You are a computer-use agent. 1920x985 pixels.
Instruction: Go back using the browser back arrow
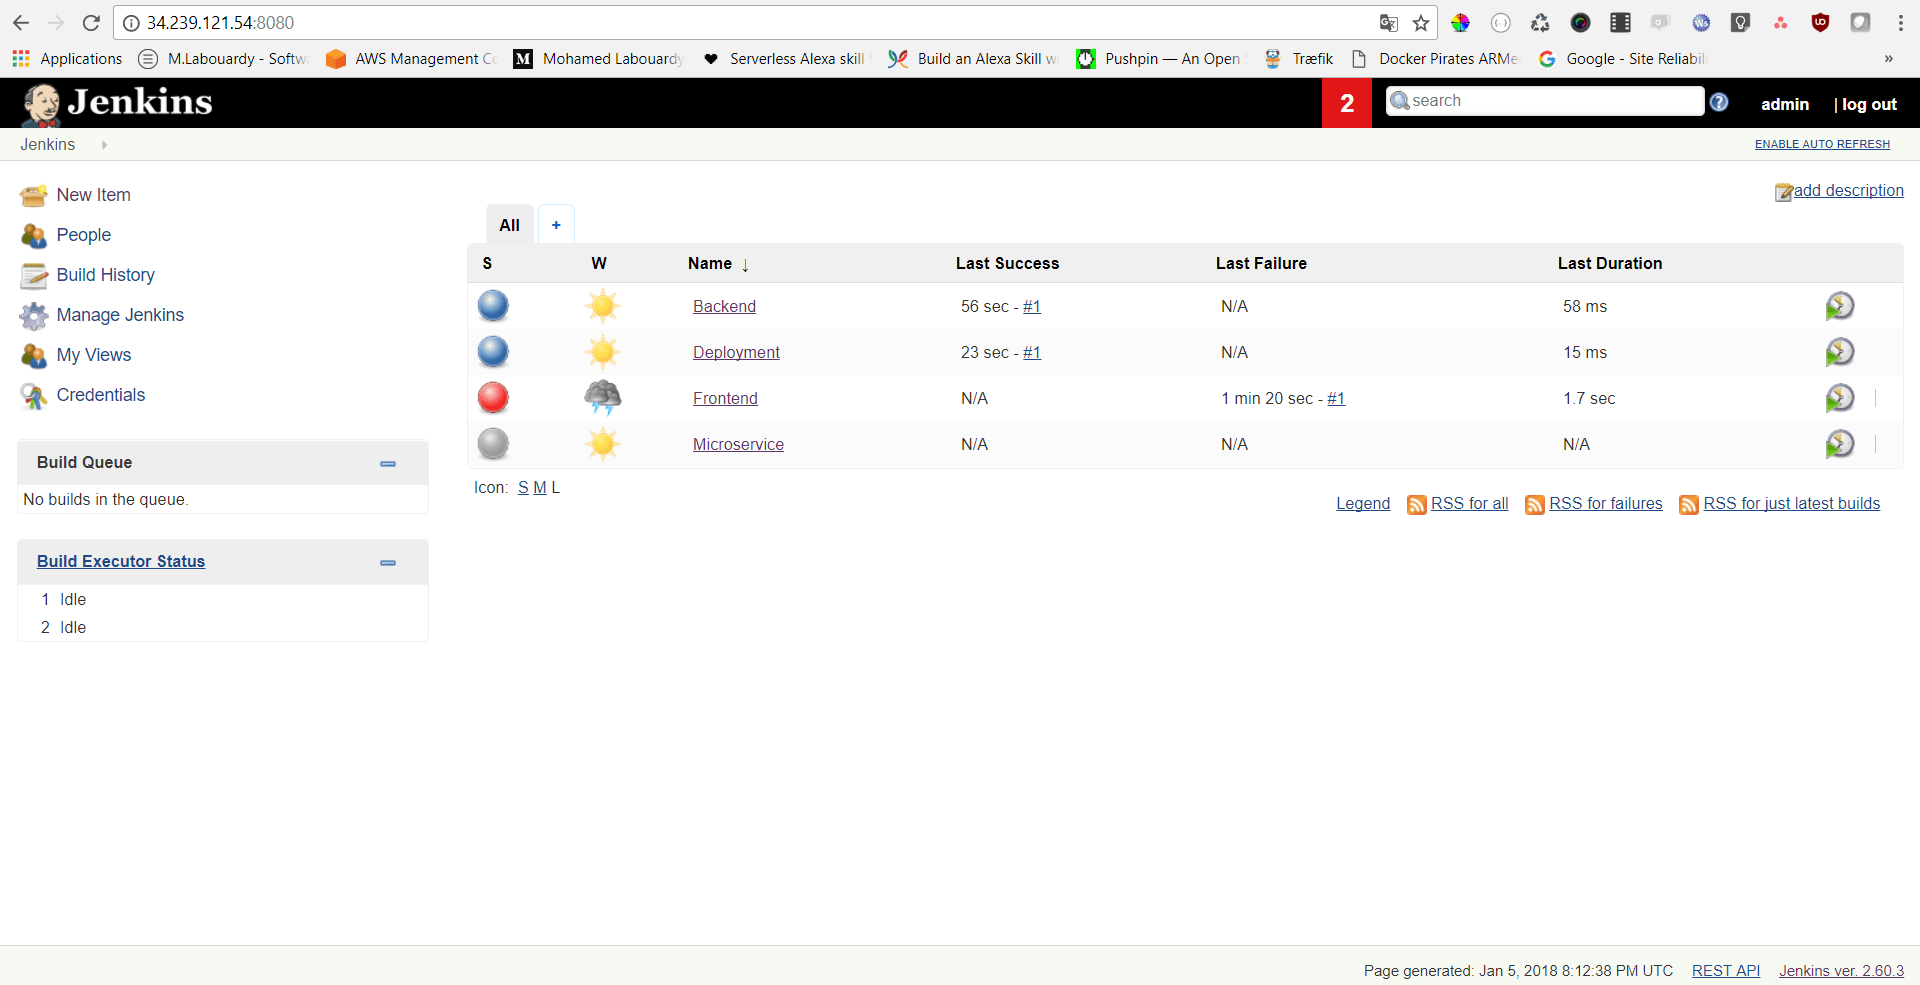coord(21,23)
